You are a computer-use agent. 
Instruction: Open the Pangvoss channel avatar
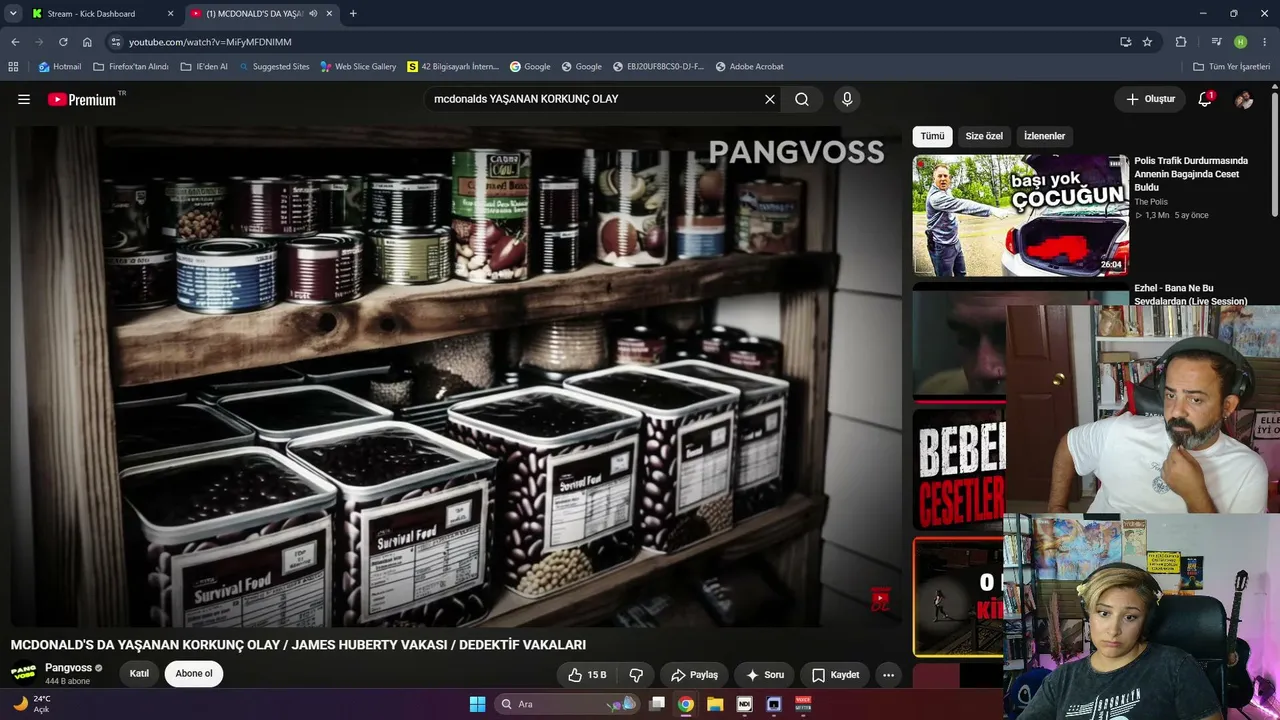point(24,673)
